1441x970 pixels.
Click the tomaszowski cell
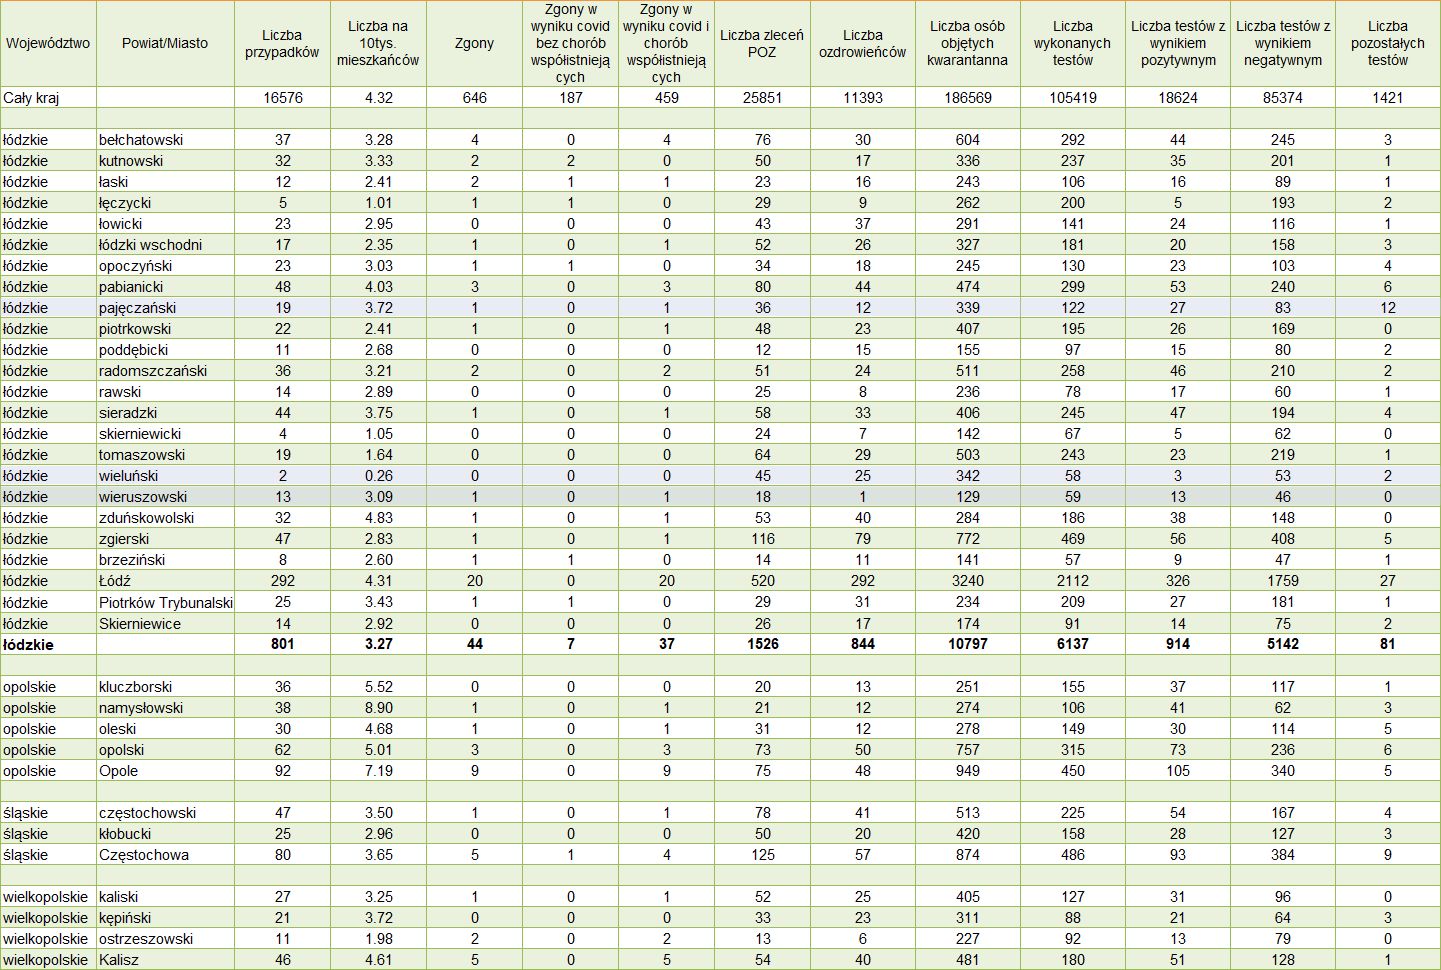[165, 455]
